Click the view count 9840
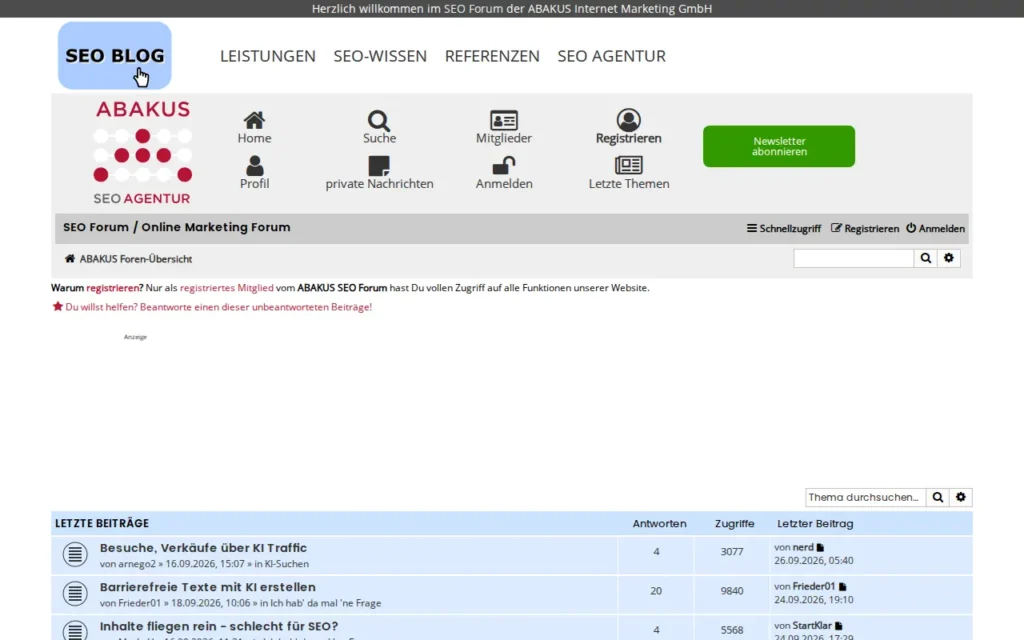Screen dimensions: 1024x640 point(731,591)
